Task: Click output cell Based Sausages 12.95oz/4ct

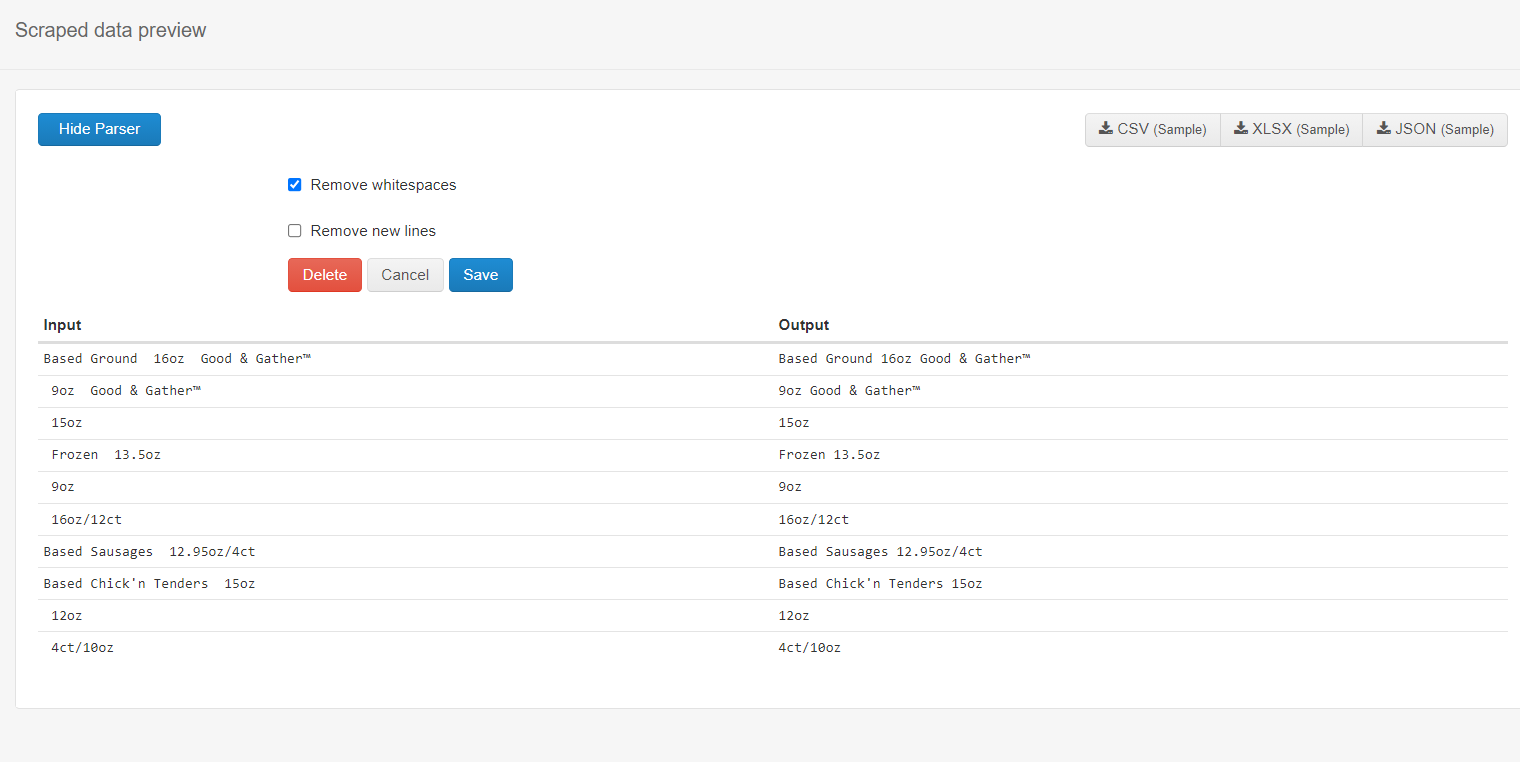Action: [x=880, y=552]
